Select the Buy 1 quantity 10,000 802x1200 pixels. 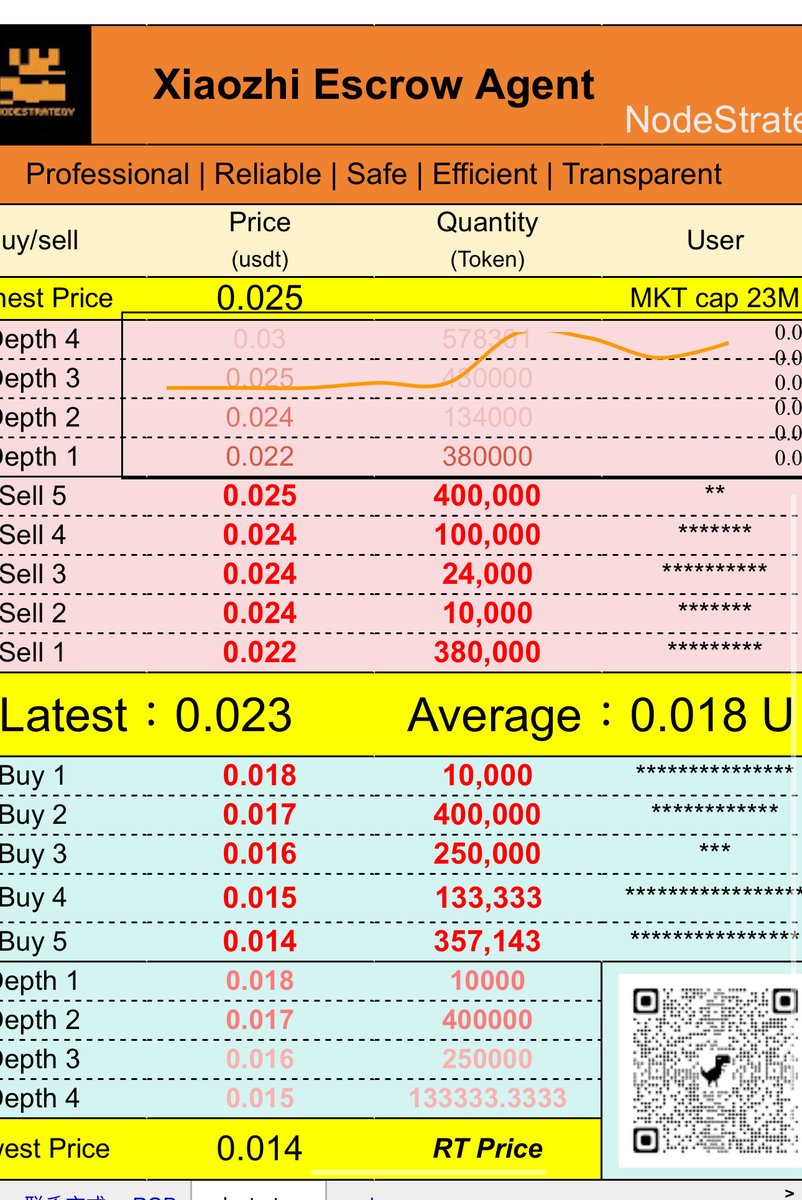[x=487, y=775]
